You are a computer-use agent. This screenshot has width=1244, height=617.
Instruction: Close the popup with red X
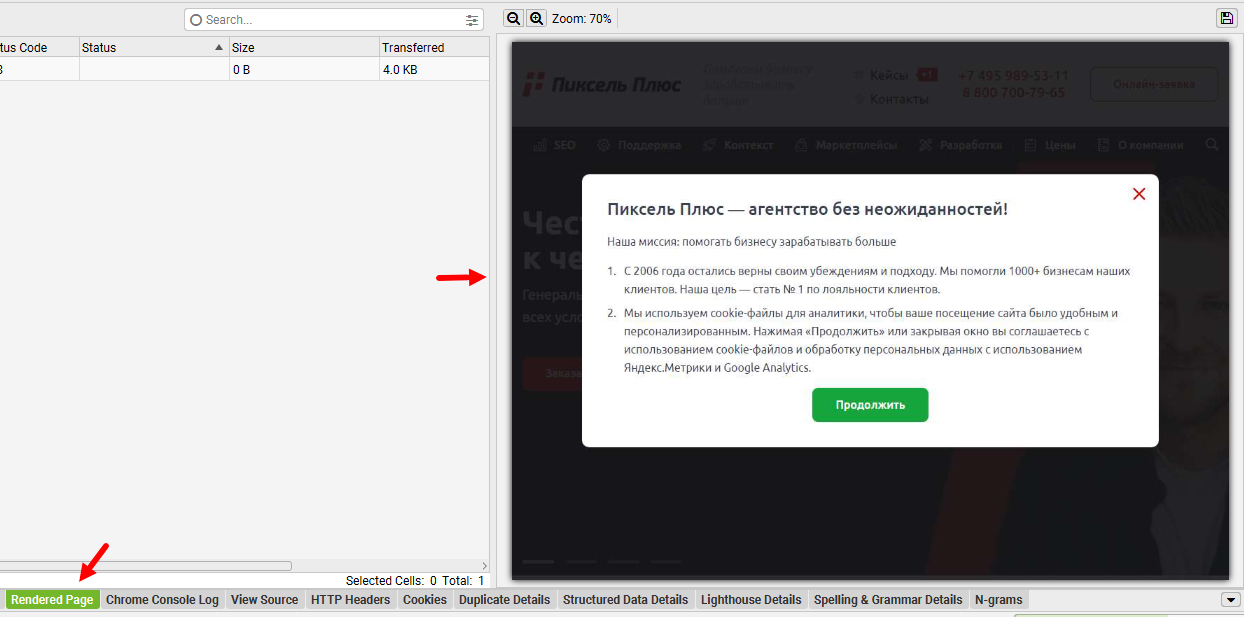(1138, 194)
